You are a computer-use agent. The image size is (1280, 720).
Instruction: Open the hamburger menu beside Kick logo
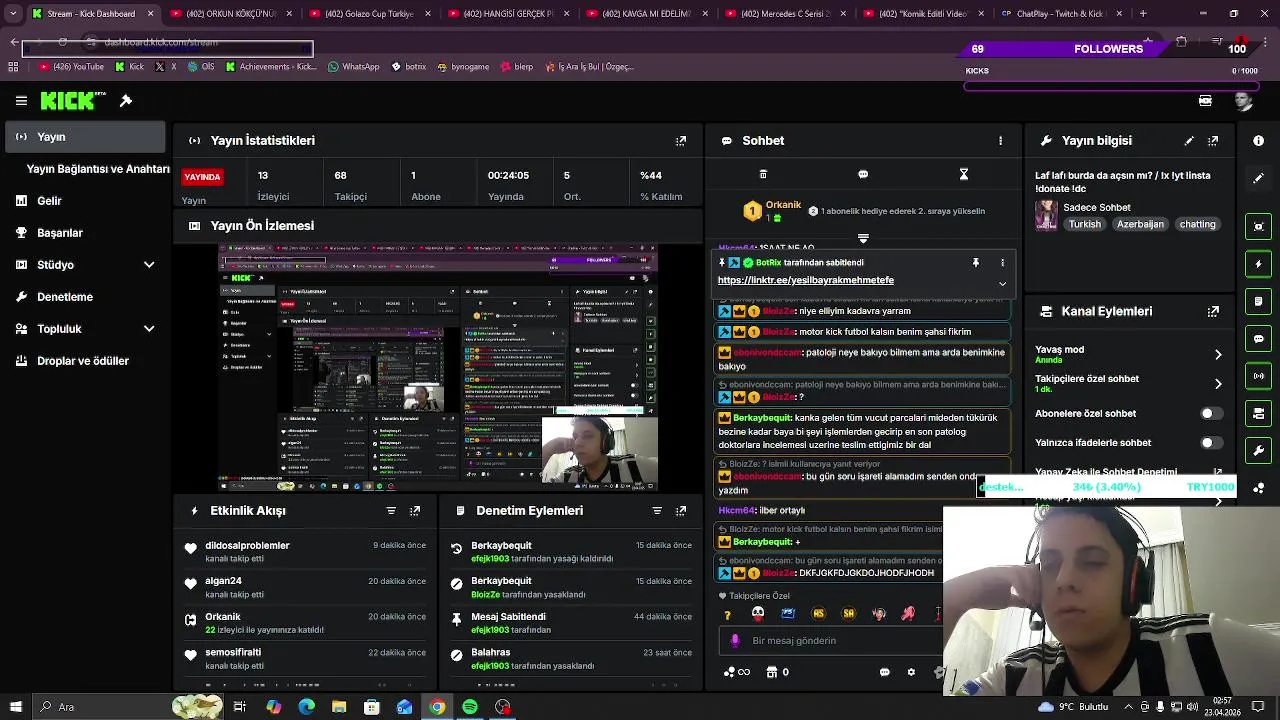(21, 101)
